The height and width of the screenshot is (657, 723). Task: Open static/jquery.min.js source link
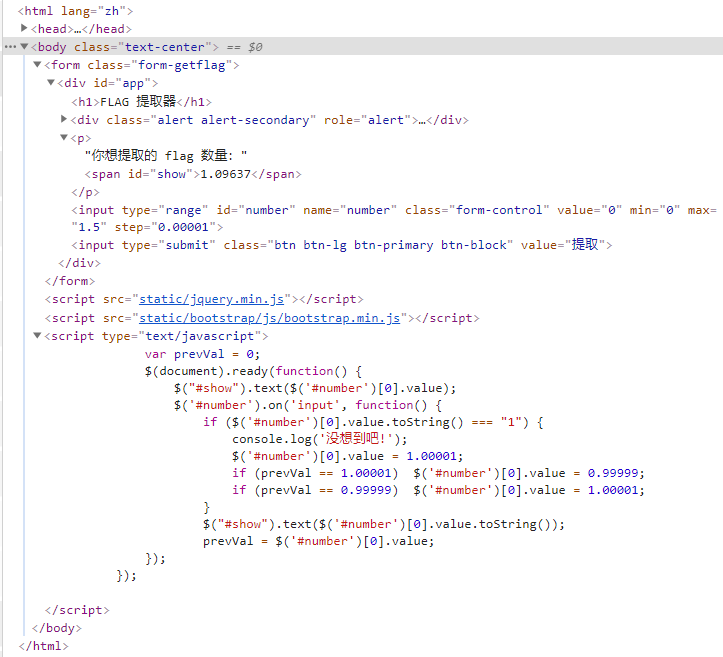click(212, 299)
